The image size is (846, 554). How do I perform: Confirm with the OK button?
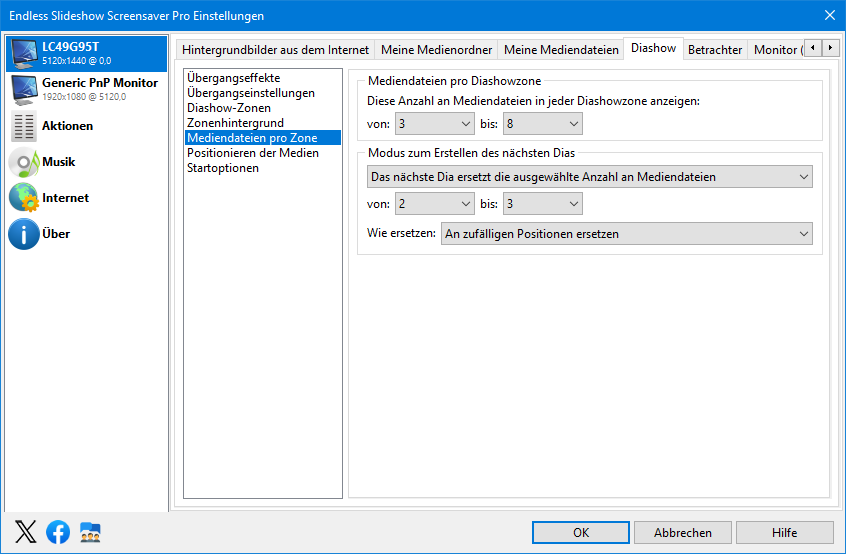[581, 532]
